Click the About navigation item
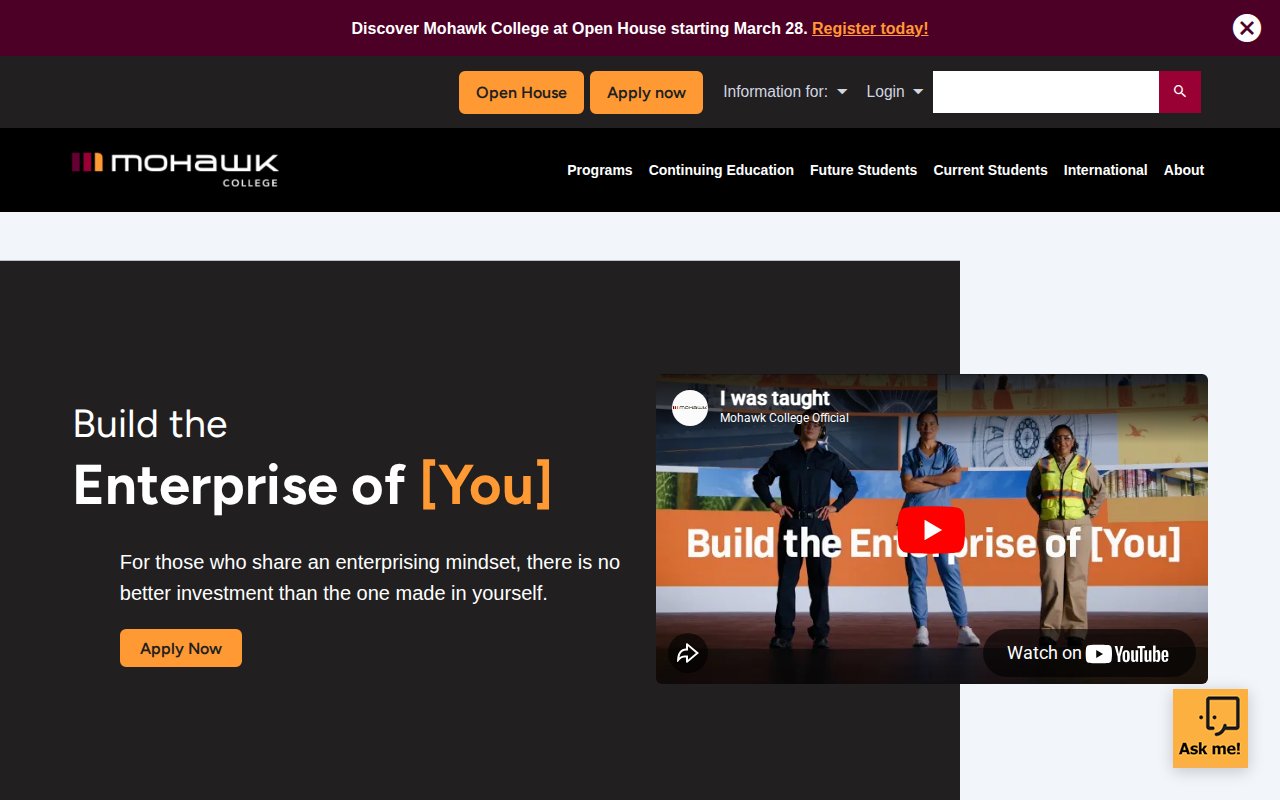 pyautogui.click(x=1184, y=170)
